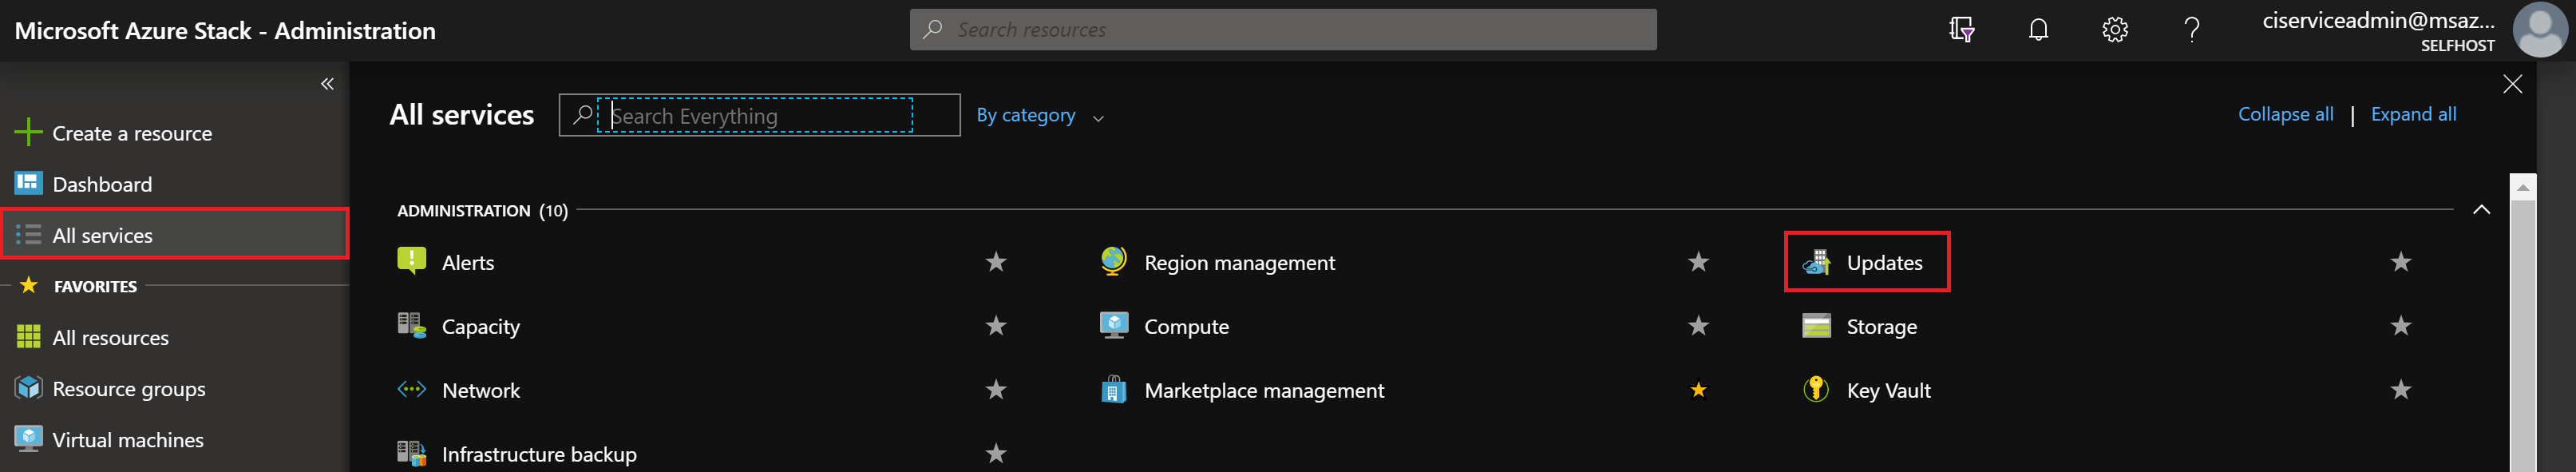Click the Marketplace management icon
2576x472 pixels.
1113,390
